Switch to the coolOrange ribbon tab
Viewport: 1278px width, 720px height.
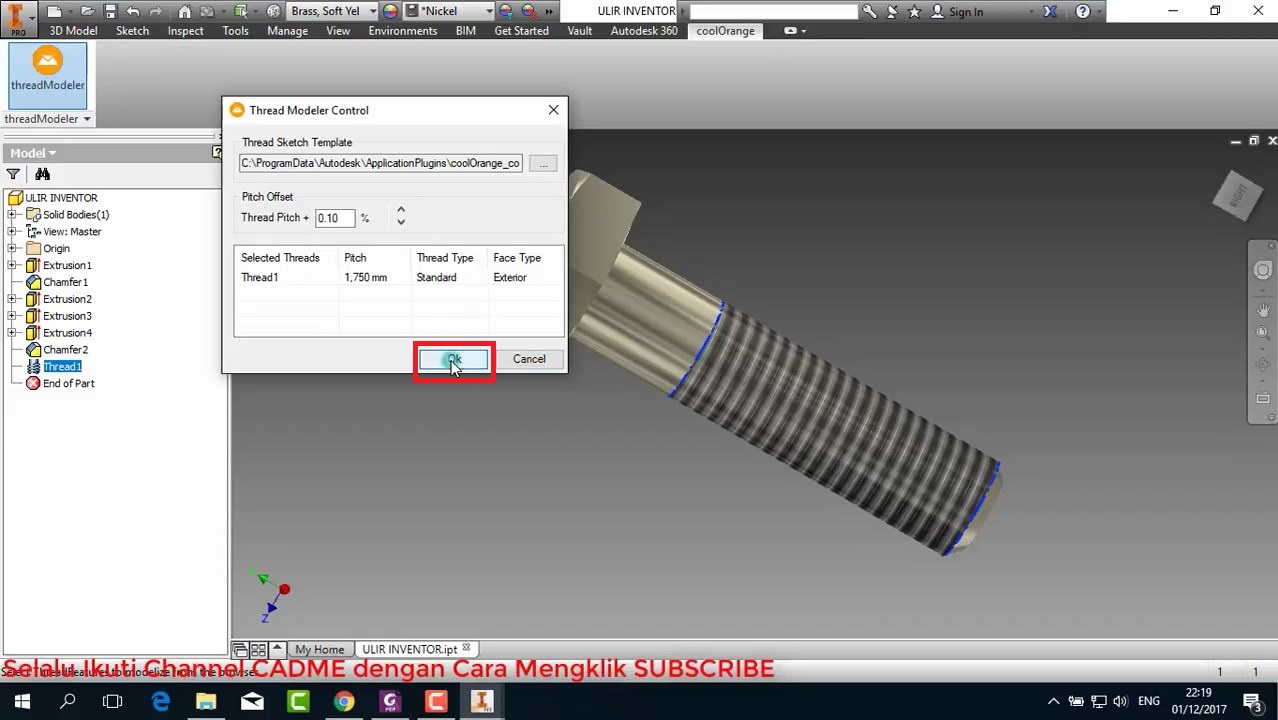tap(725, 30)
